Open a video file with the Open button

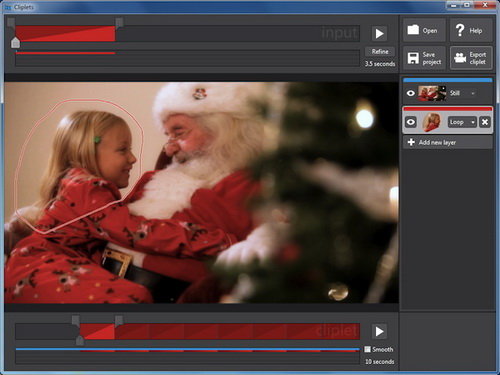424,30
